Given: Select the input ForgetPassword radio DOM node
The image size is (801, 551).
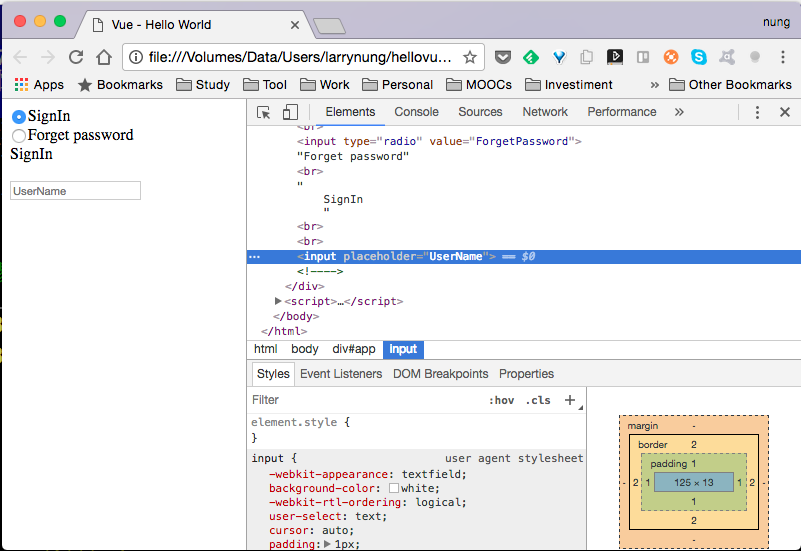Looking at the screenshot, I should point(439,141).
